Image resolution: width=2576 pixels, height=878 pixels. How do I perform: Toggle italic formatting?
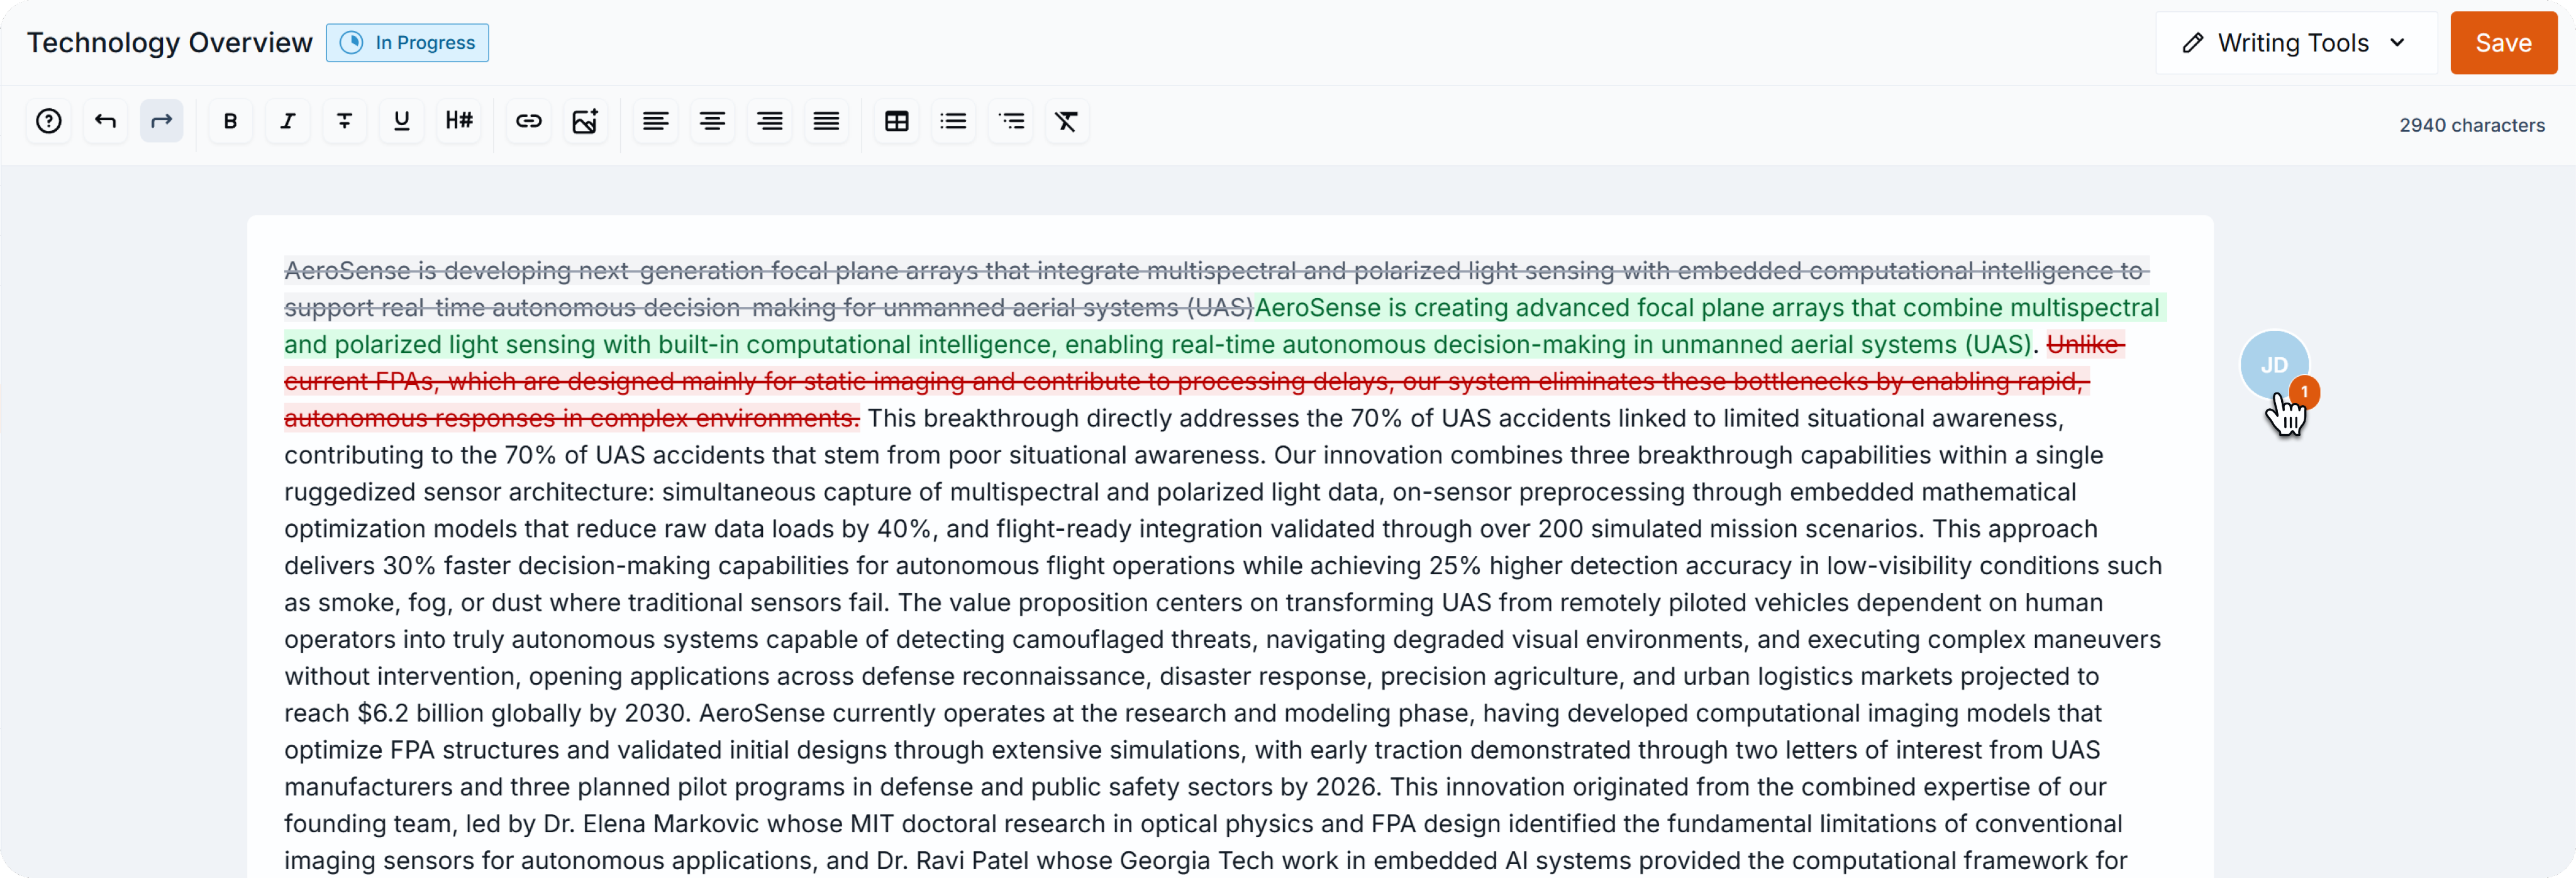pos(288,122)
